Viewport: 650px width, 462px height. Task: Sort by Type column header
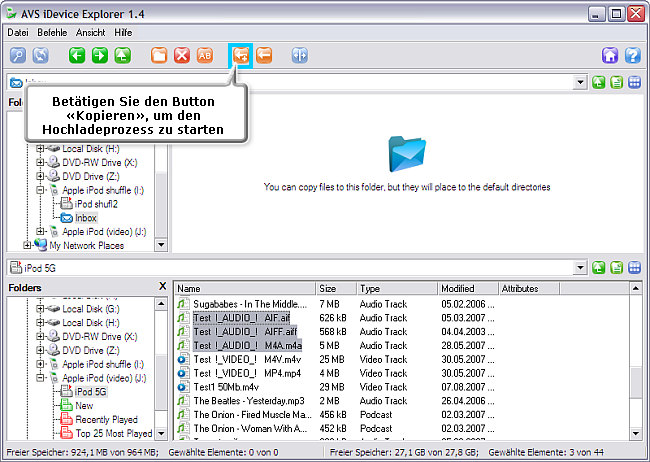tap(397, 288)
